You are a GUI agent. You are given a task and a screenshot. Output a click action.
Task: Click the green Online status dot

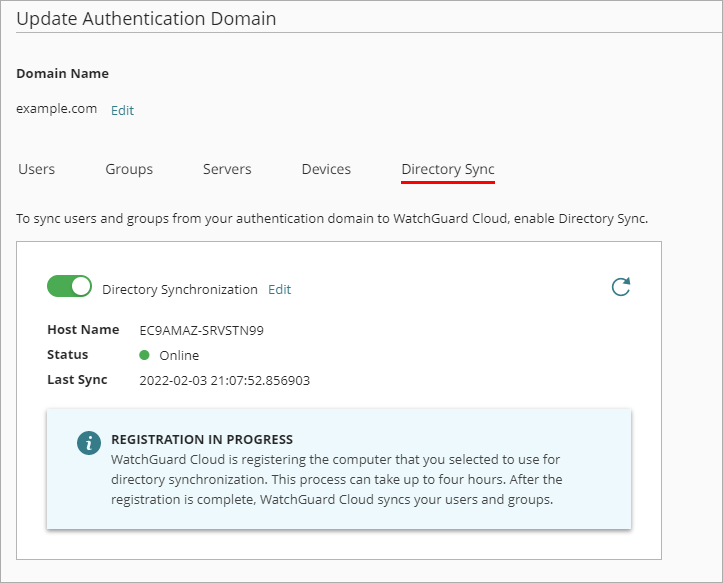point(144,355)
